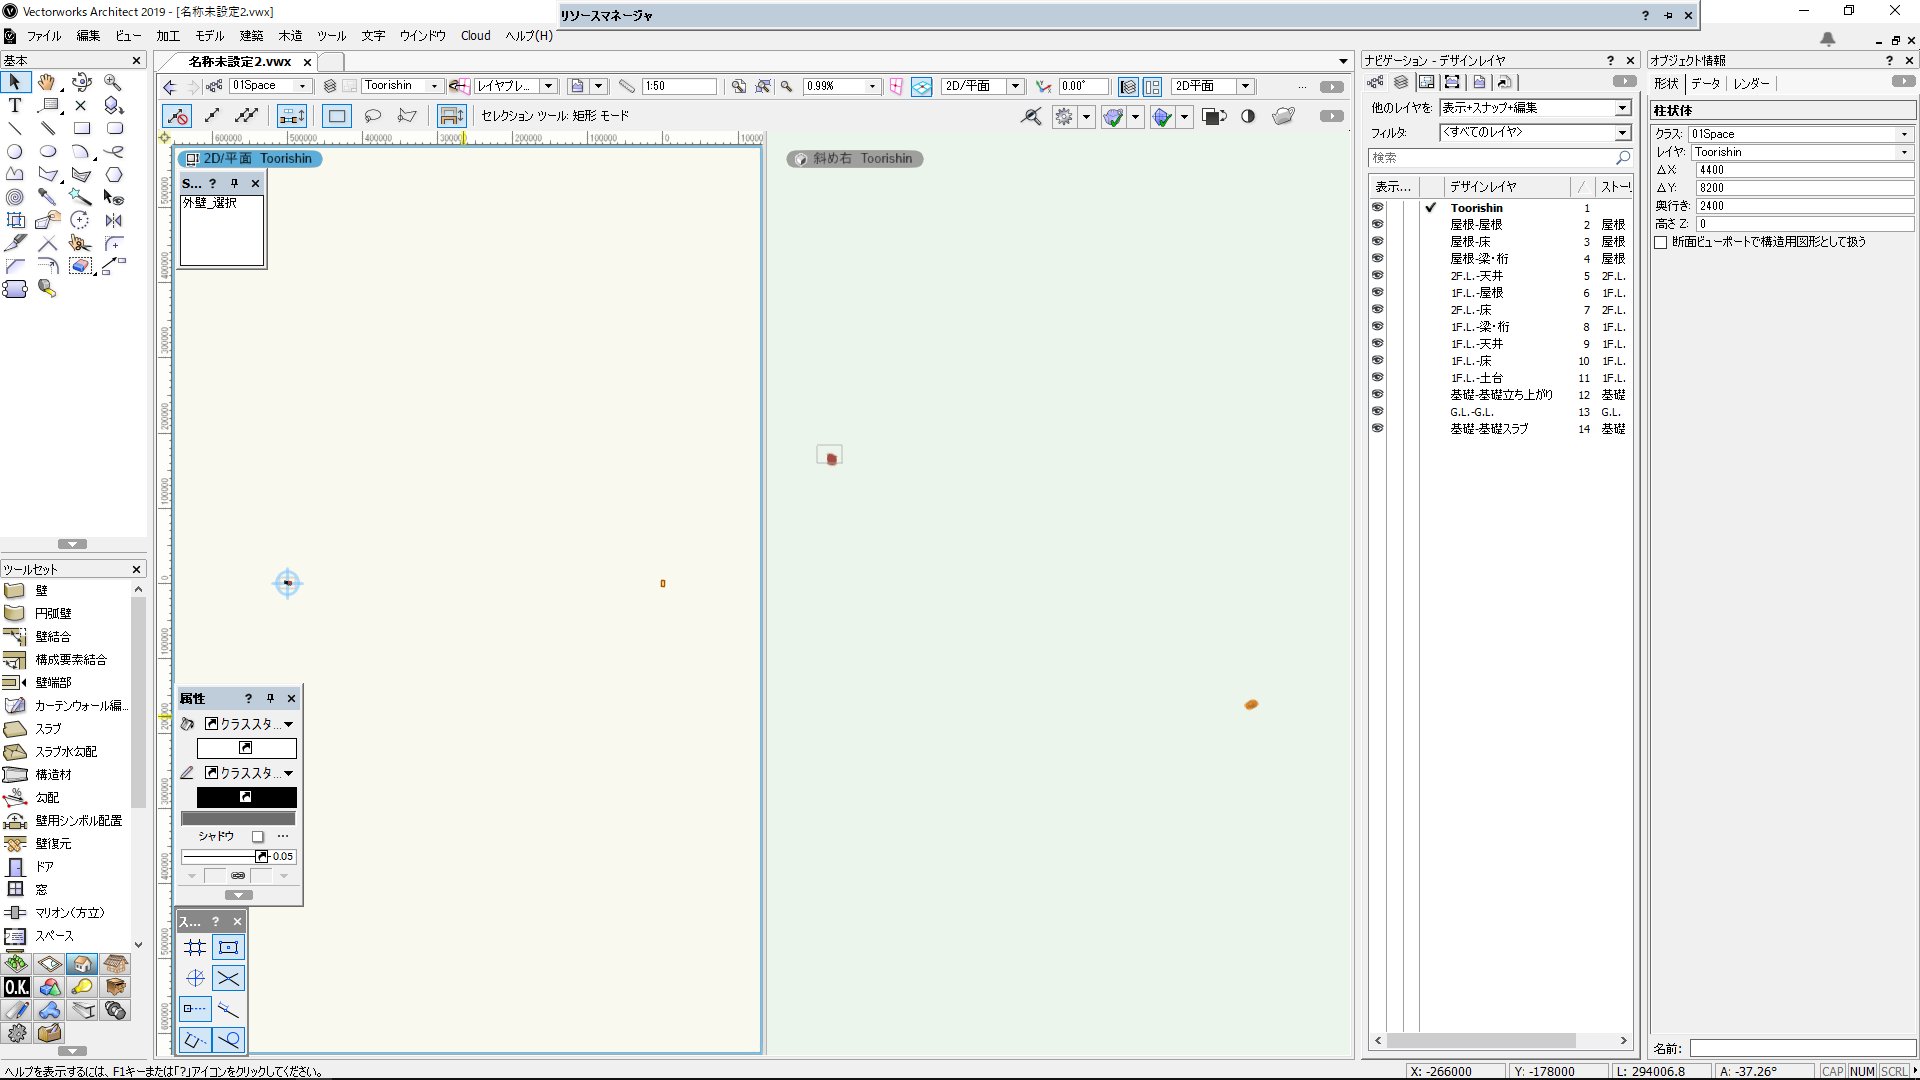Click the デザインレイヤ column header
The width and height of the screenshot is (1920, 1080).
[1507, 187]
